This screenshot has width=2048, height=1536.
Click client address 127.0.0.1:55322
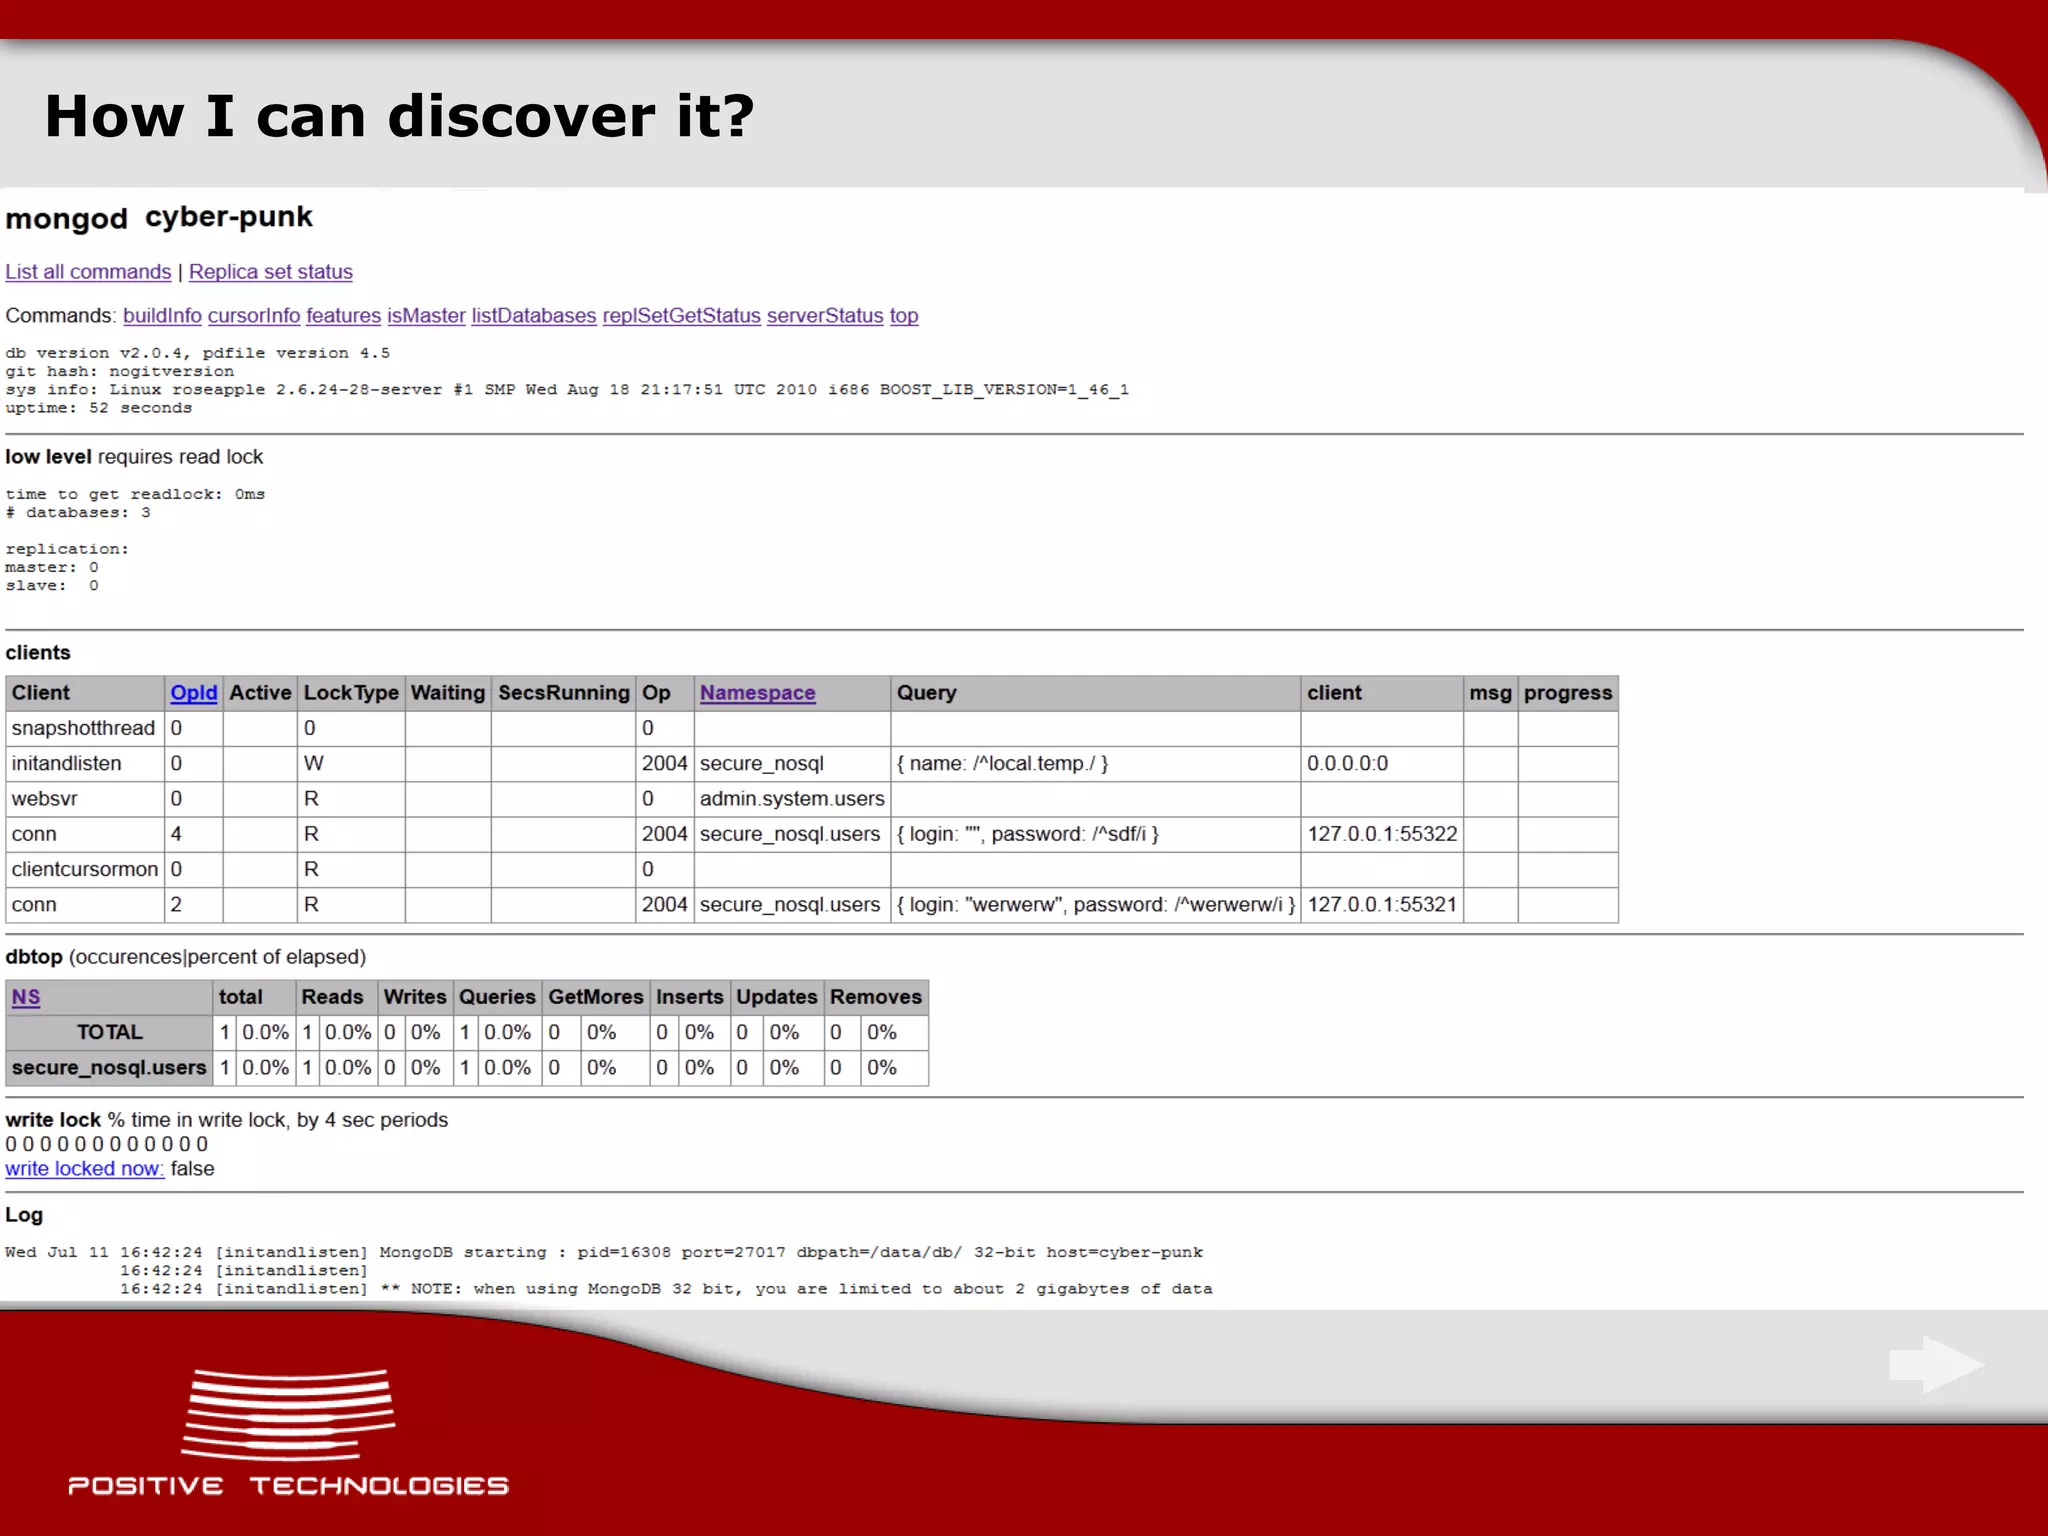pos(1382,834)
